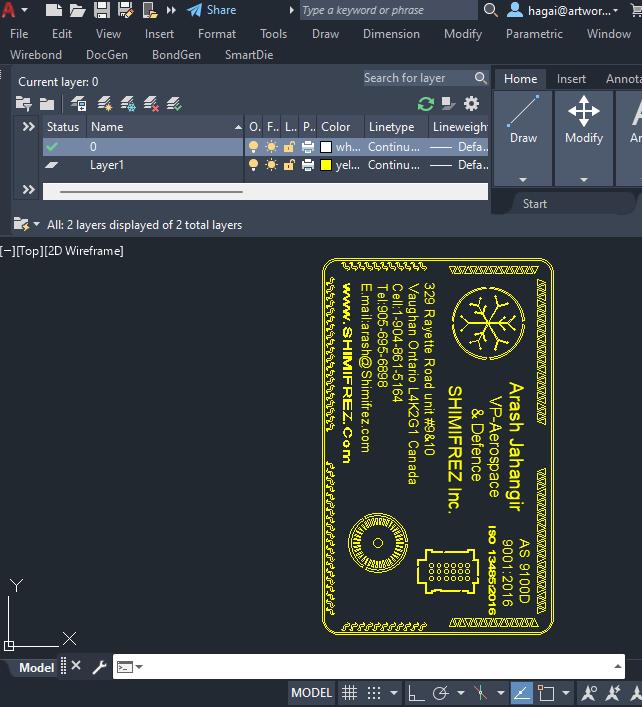Toggle layer 0 On/Off lightbulb
The width and height of the screenshot is (642, 707).
click(x=254, y=147)
